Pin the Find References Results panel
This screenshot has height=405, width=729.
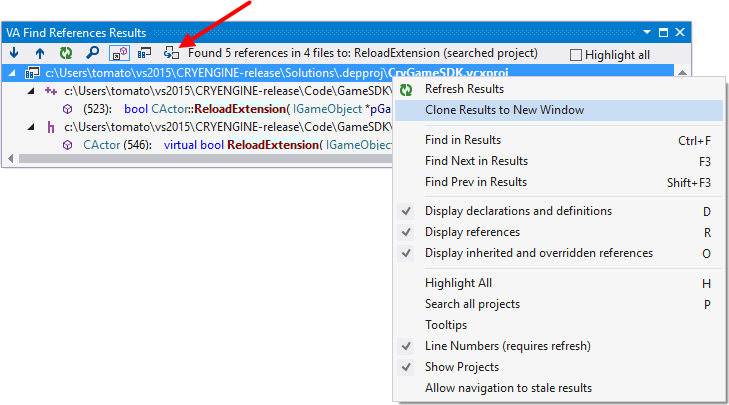pyautogui.click(x=663, y=33)
